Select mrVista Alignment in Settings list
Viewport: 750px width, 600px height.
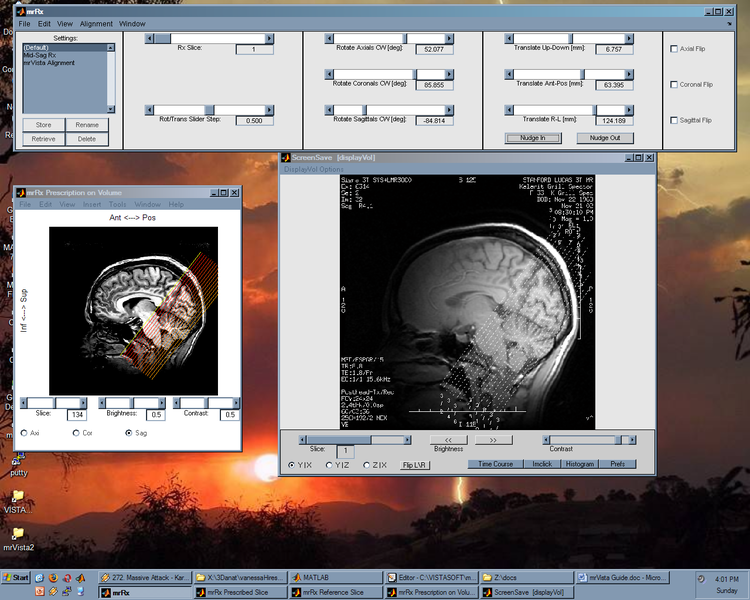51,62
